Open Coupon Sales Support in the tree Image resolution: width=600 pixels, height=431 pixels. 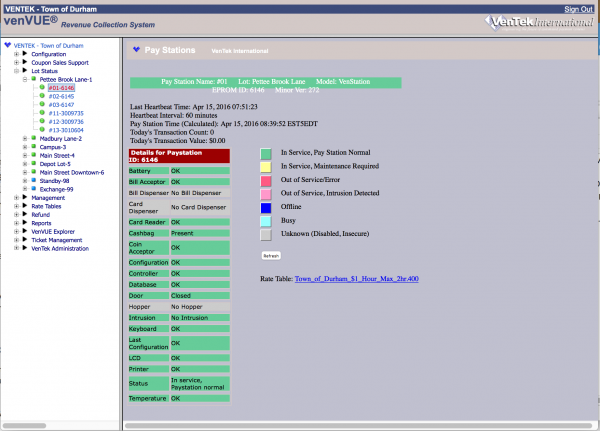60,63
